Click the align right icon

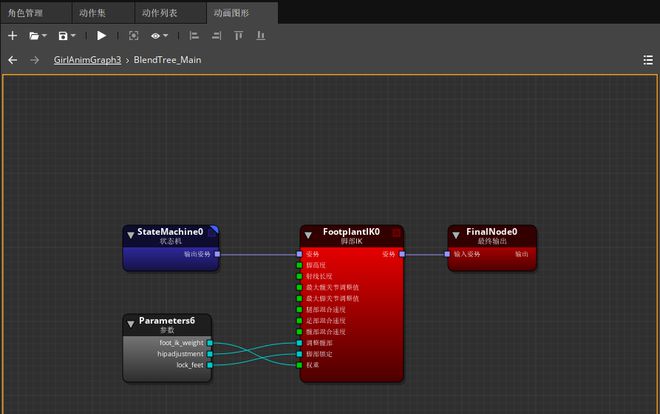pos(216,36)
